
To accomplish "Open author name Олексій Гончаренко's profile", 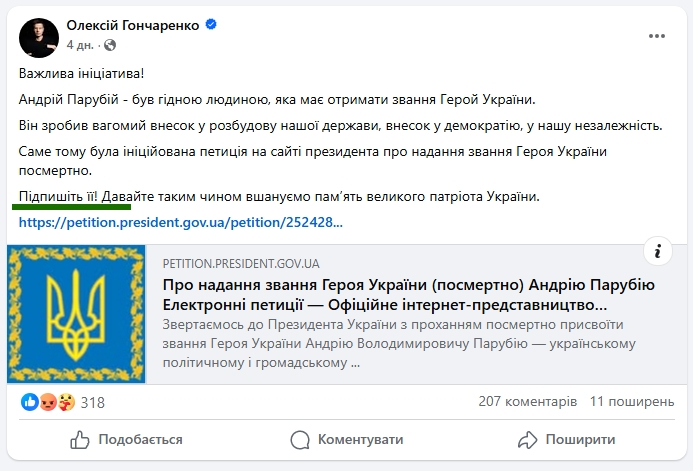I will 130,25.
